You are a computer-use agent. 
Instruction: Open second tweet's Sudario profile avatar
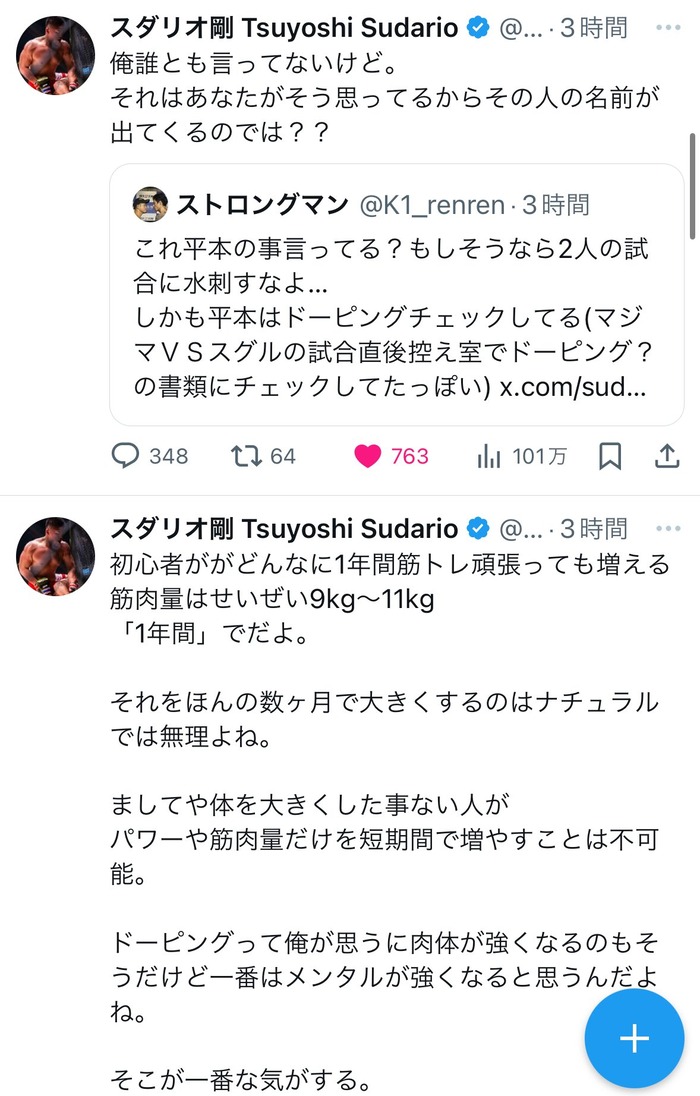pos(55,556)
